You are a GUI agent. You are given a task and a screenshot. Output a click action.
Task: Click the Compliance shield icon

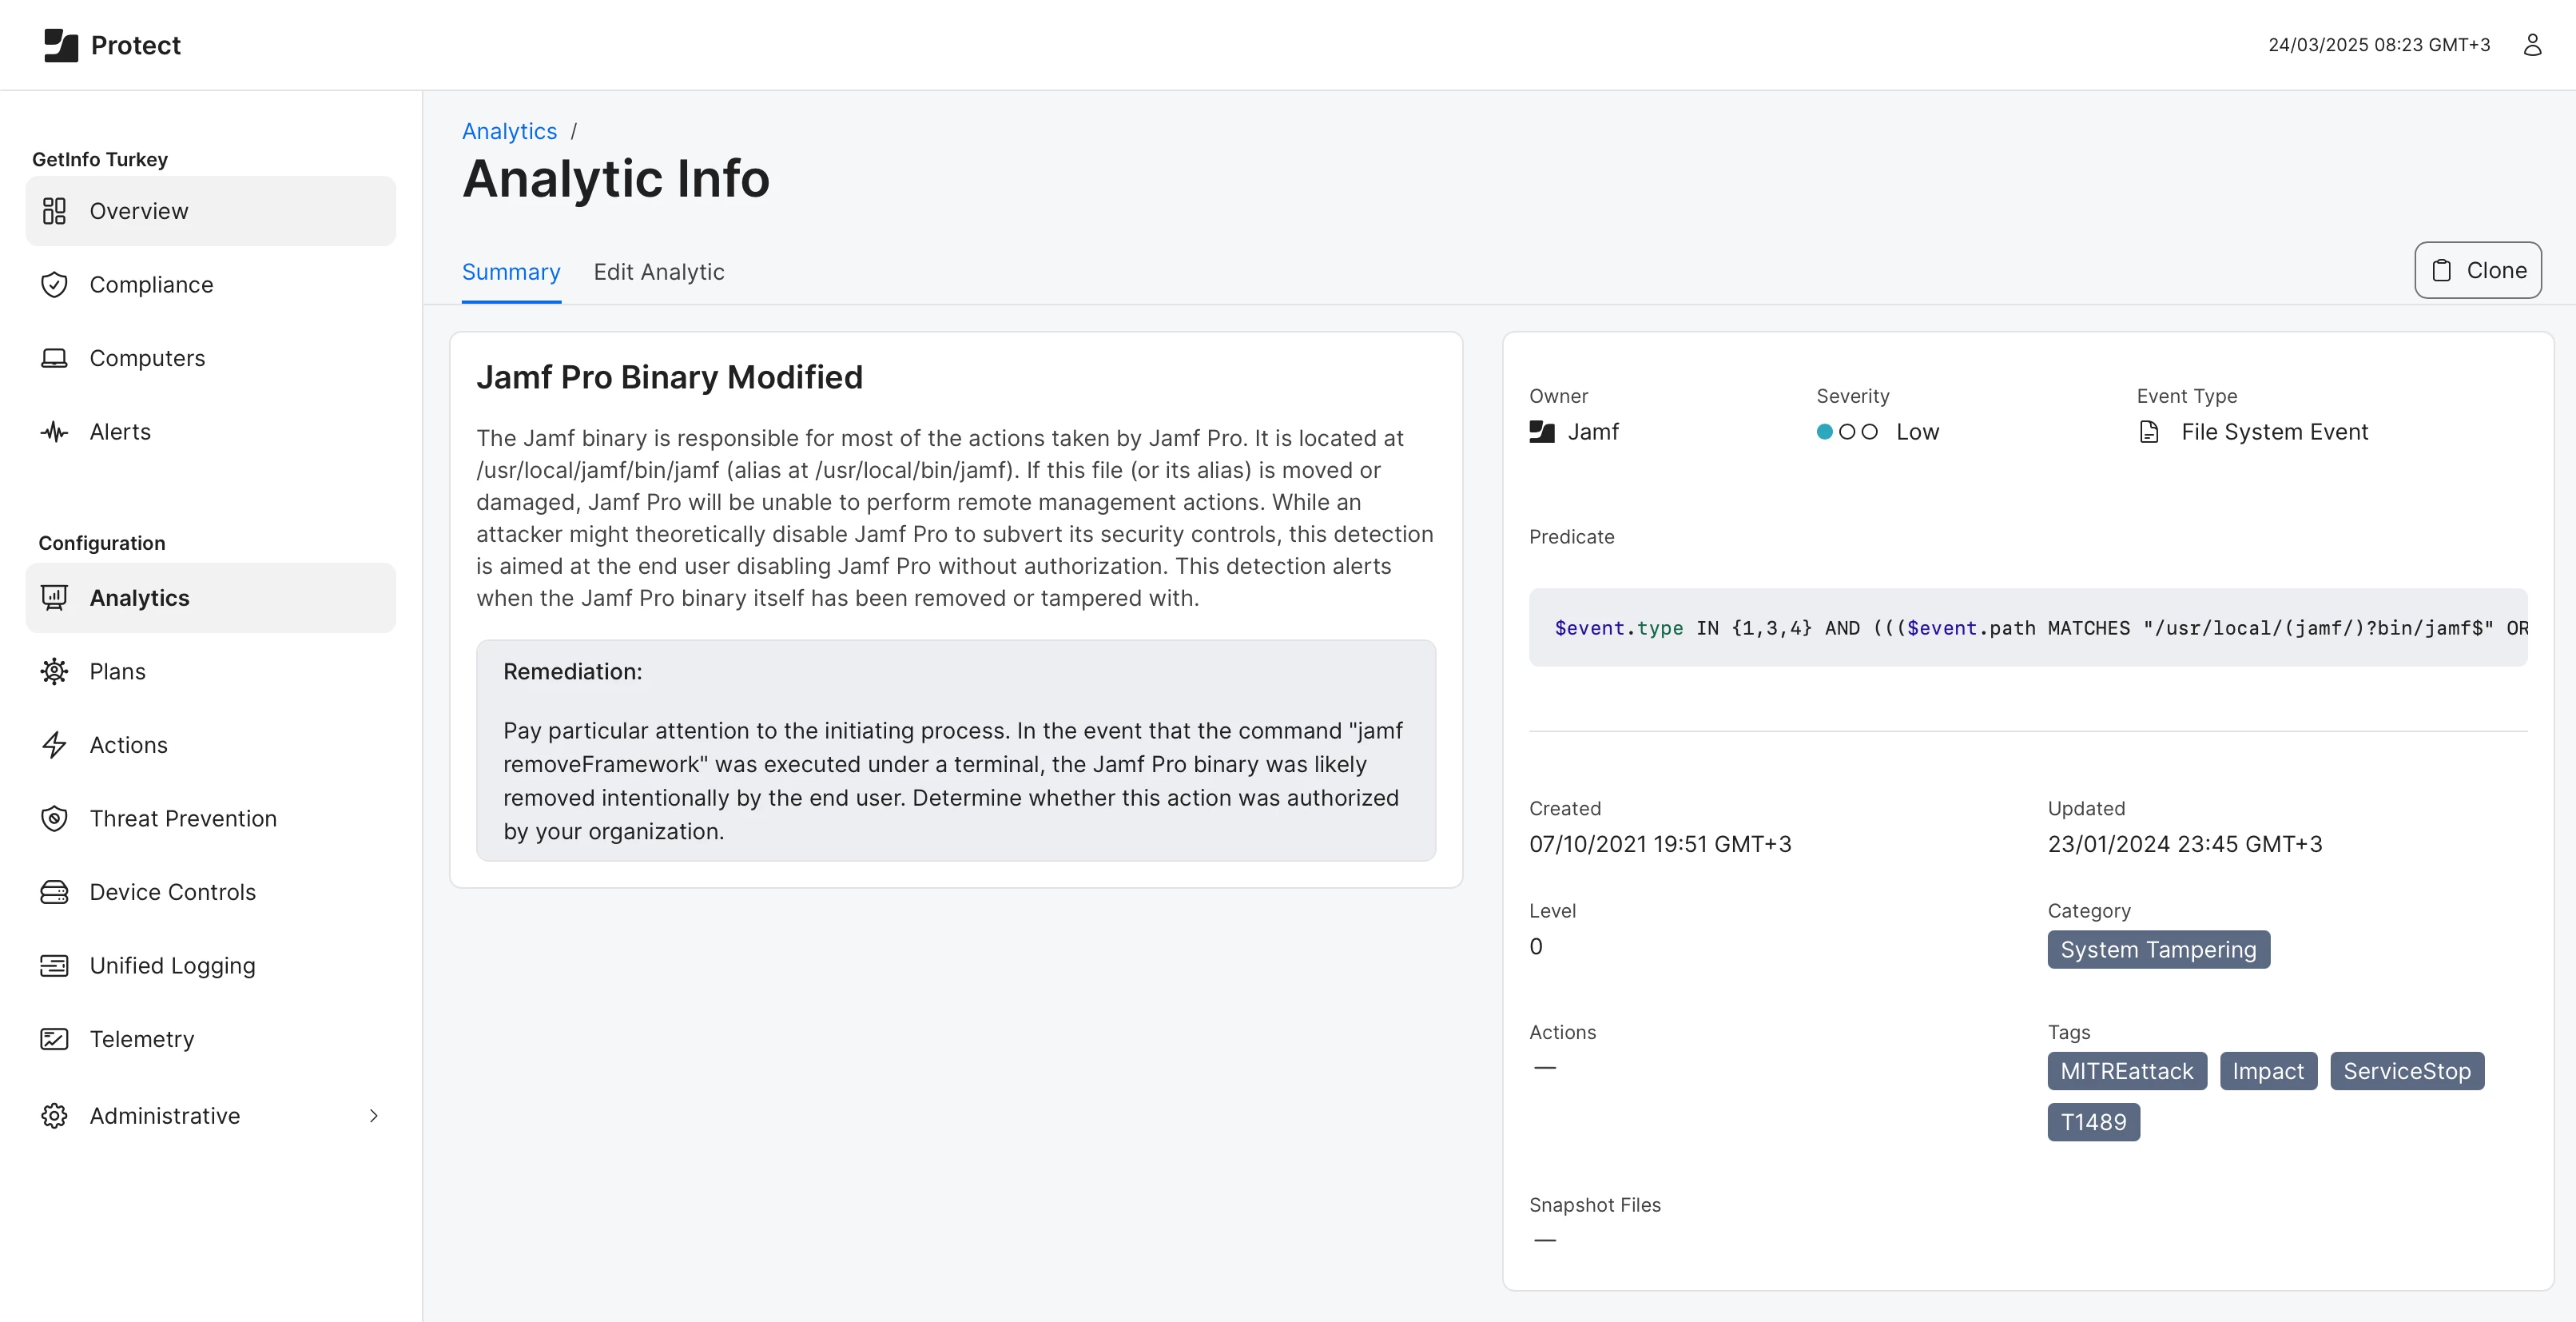(54, 285)
